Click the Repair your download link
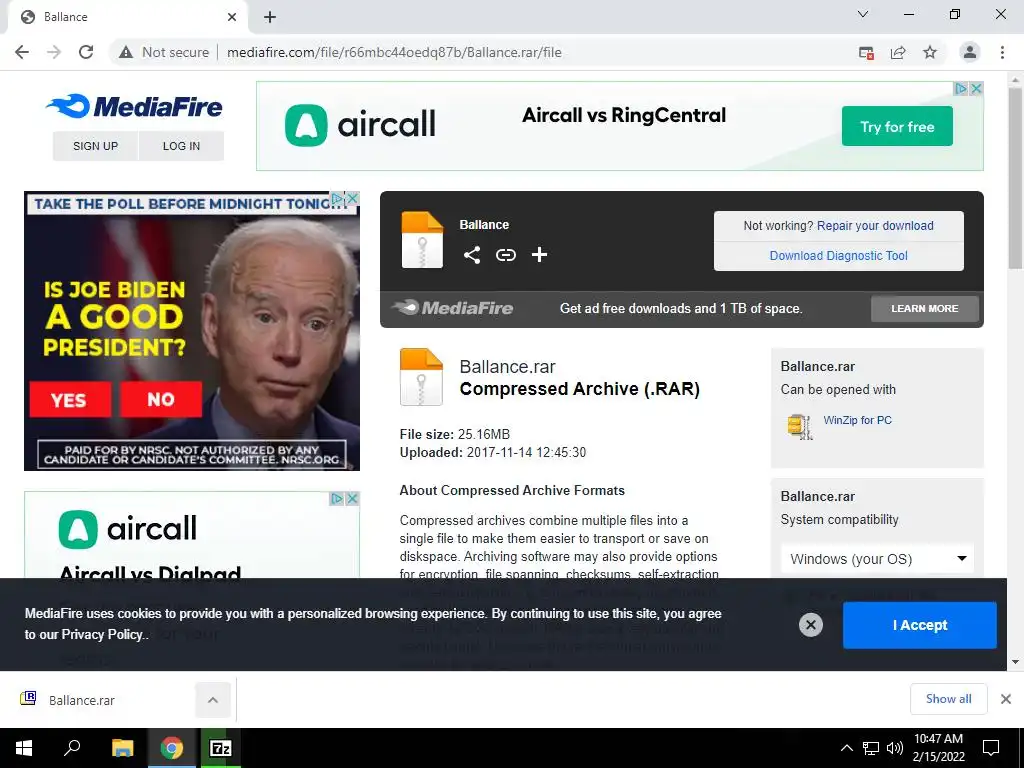This screenshot has width=1024, height=768. click(875, 225)
